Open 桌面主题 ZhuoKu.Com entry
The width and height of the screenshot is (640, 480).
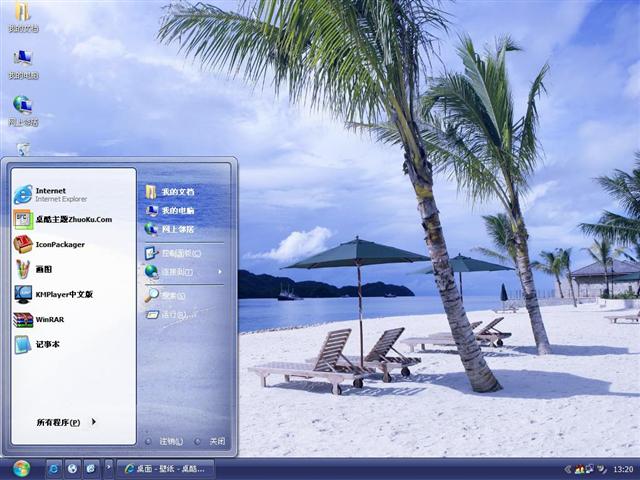tap(70, 219)
